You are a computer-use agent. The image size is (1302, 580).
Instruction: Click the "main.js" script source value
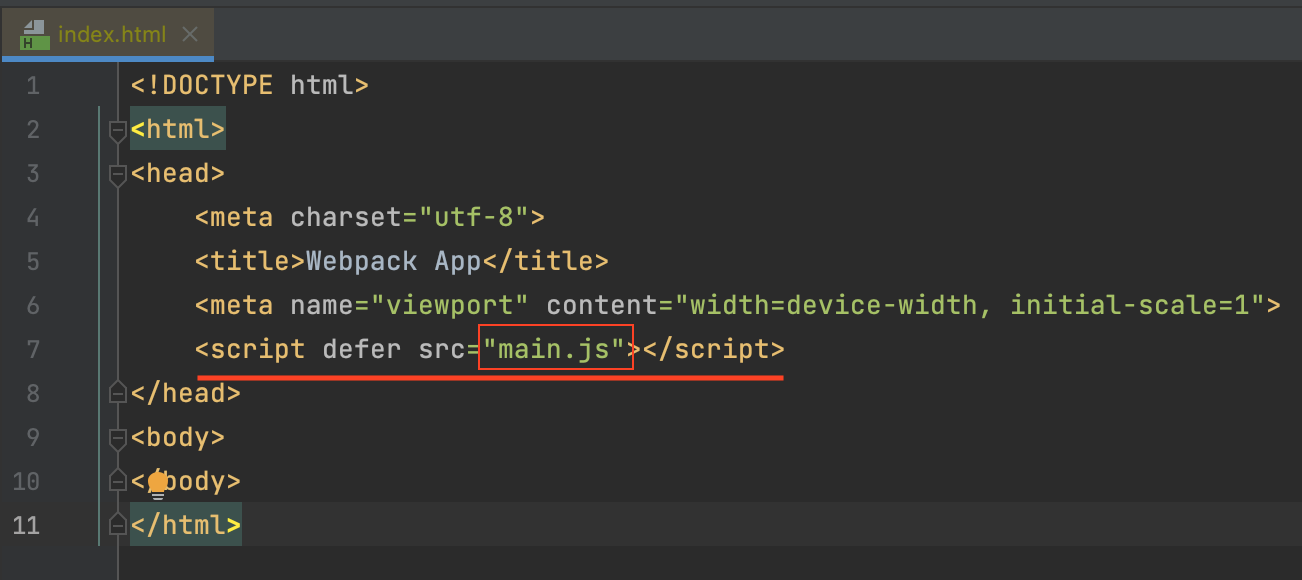pos(555,349)
